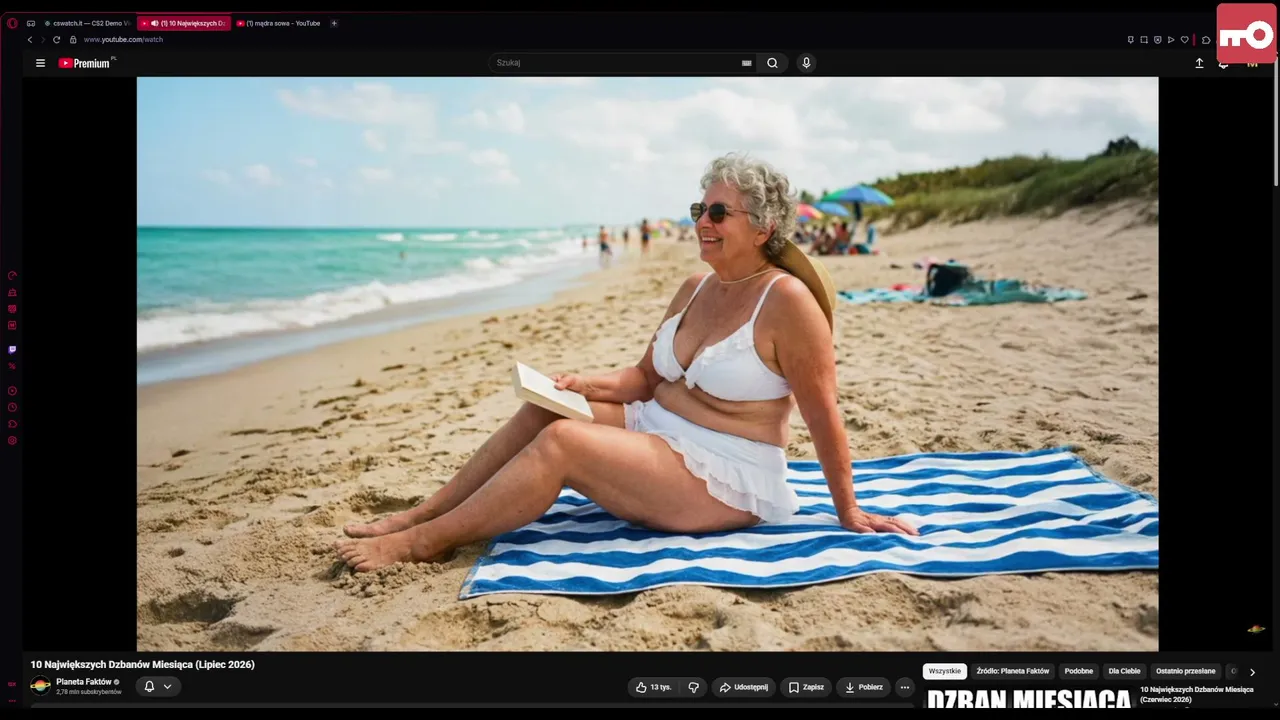
Task: Click the Zapisz save button
Action: tap(806, 687)
